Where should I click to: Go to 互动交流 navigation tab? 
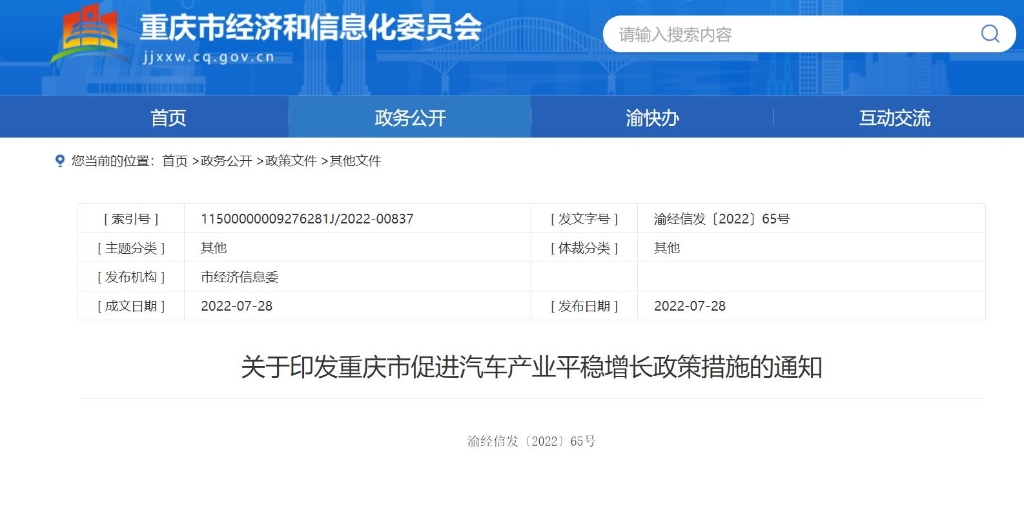(894, 118)
